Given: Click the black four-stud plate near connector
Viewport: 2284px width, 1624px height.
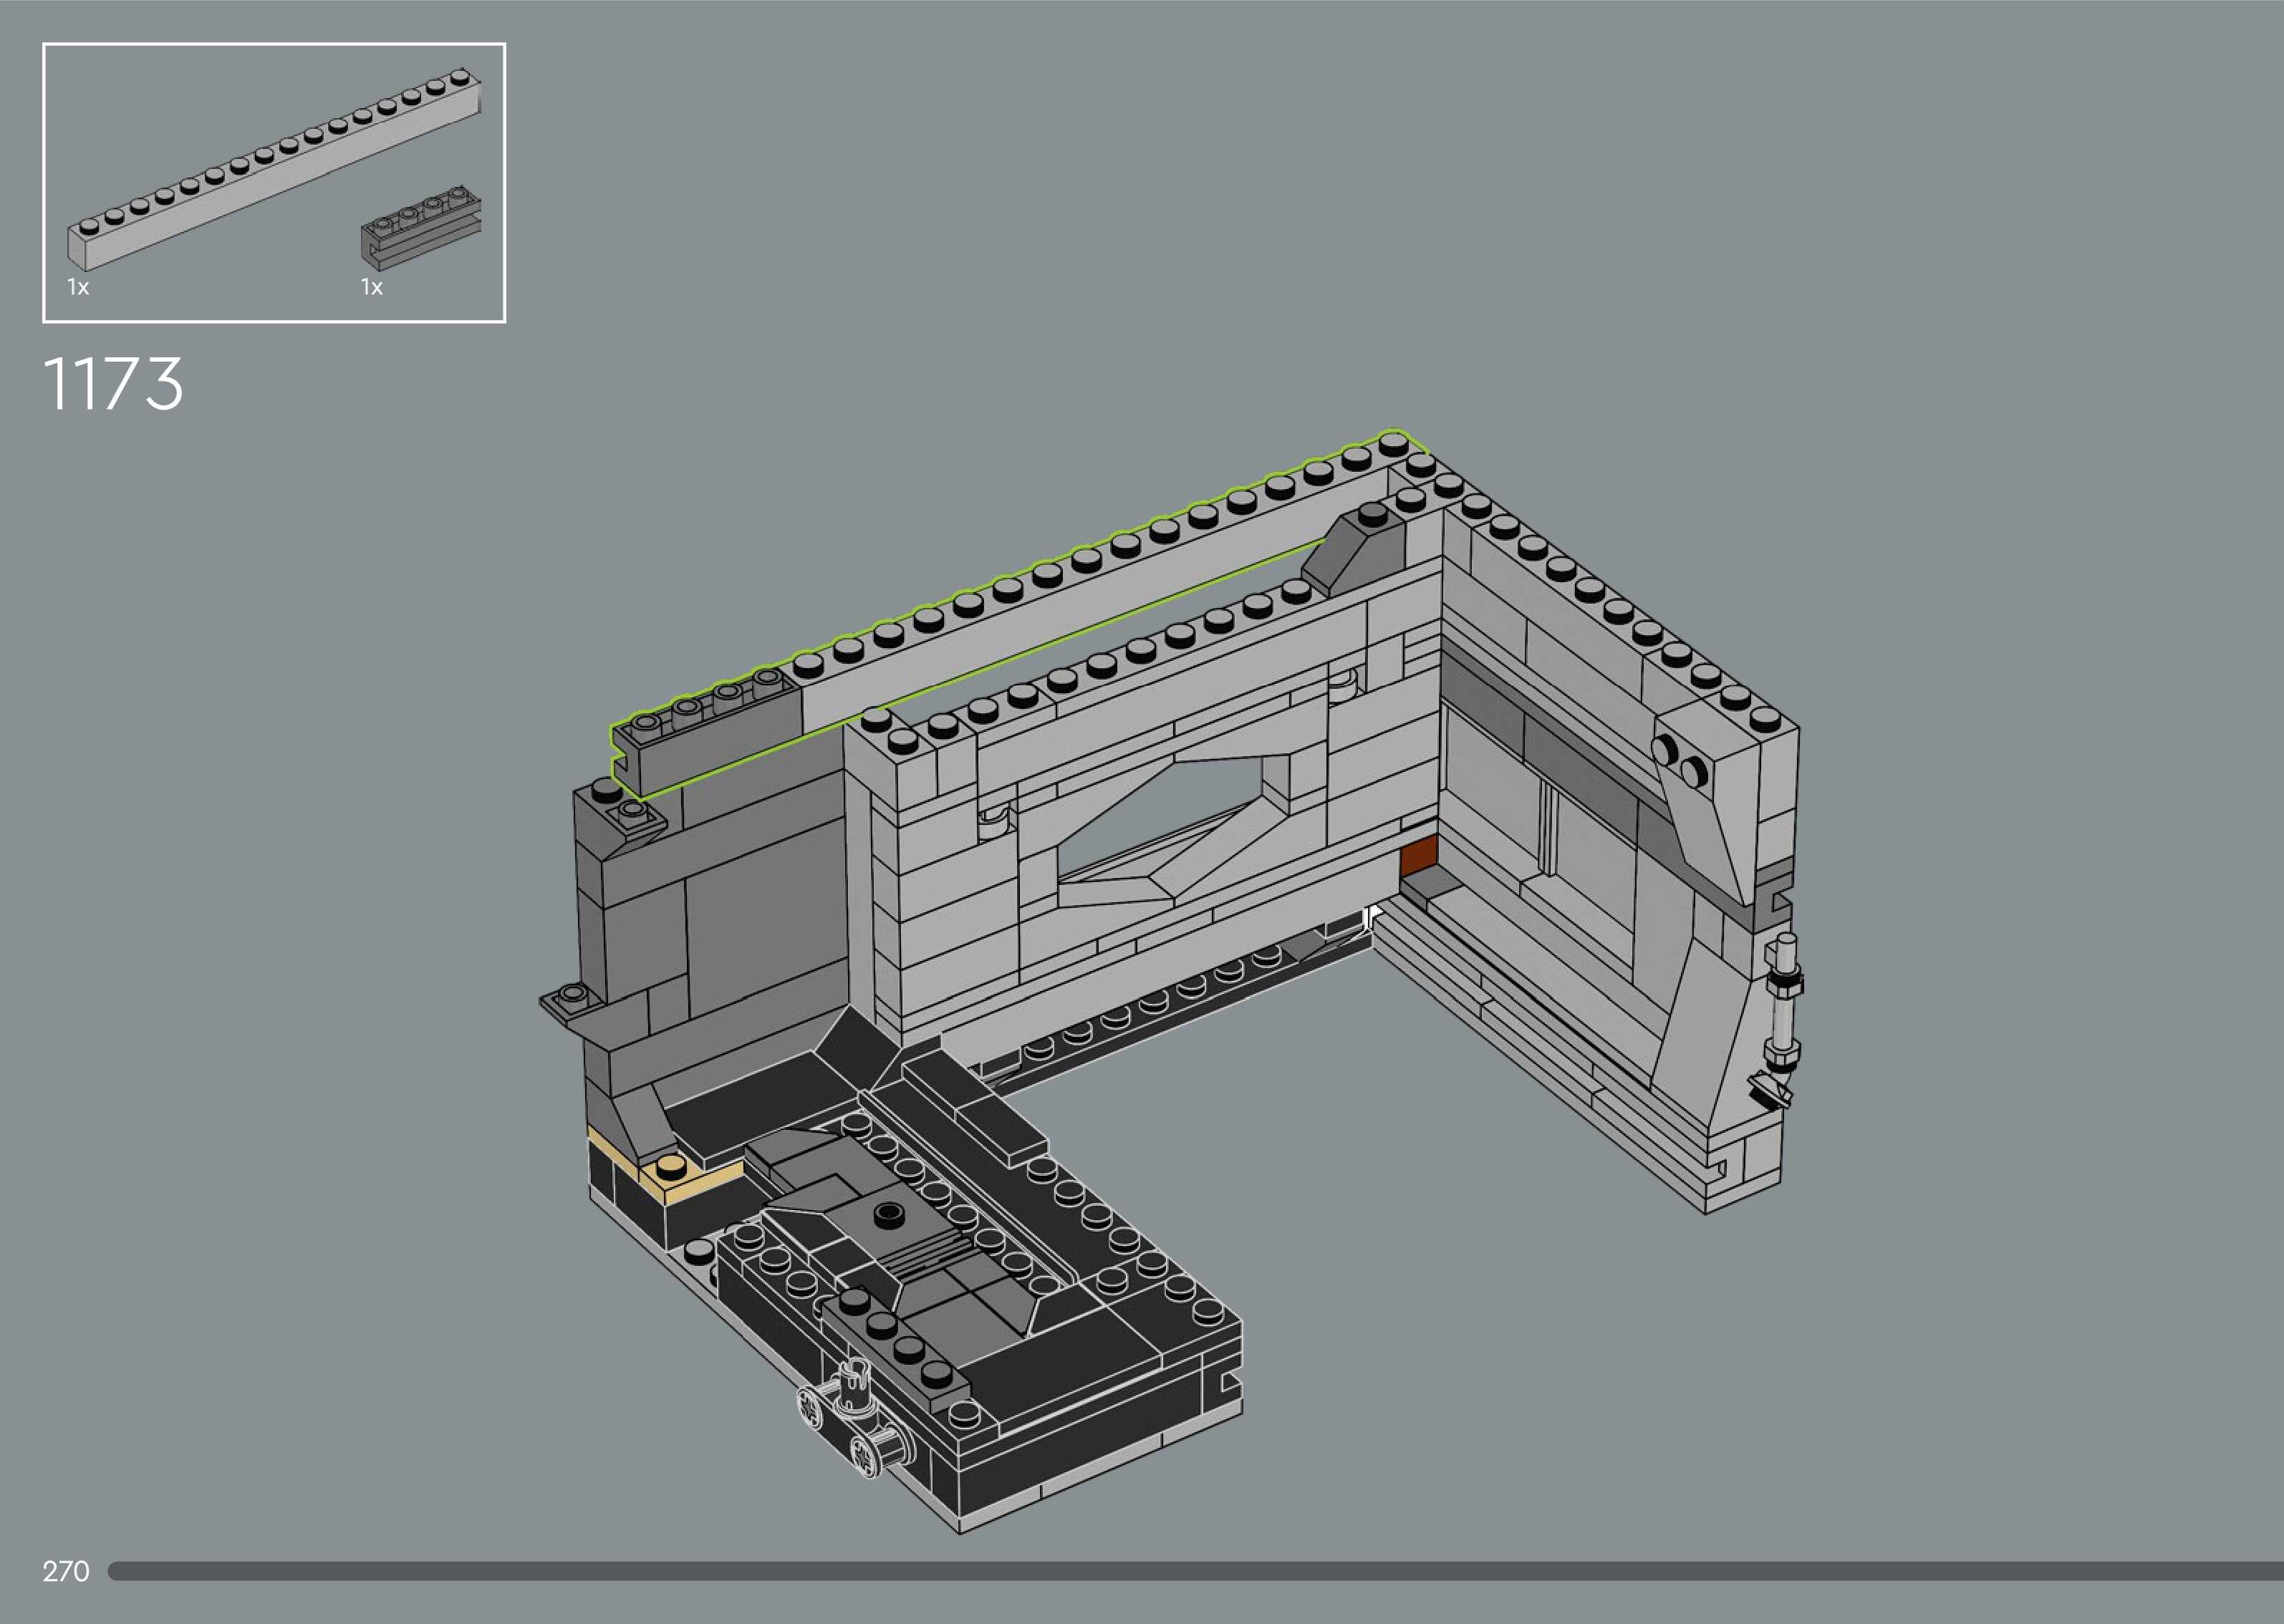Looking at the screenshot, I should pyautogui.click(x=897, y=1340).
